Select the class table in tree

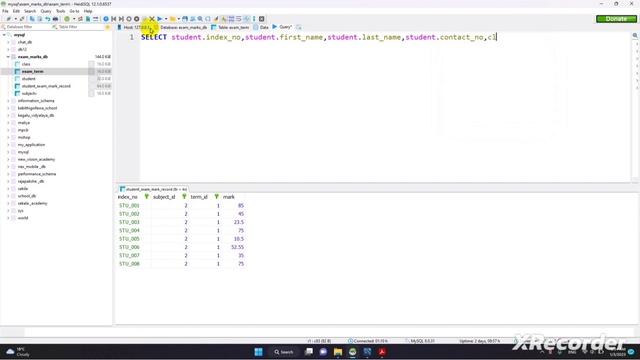tap(26, 64)
